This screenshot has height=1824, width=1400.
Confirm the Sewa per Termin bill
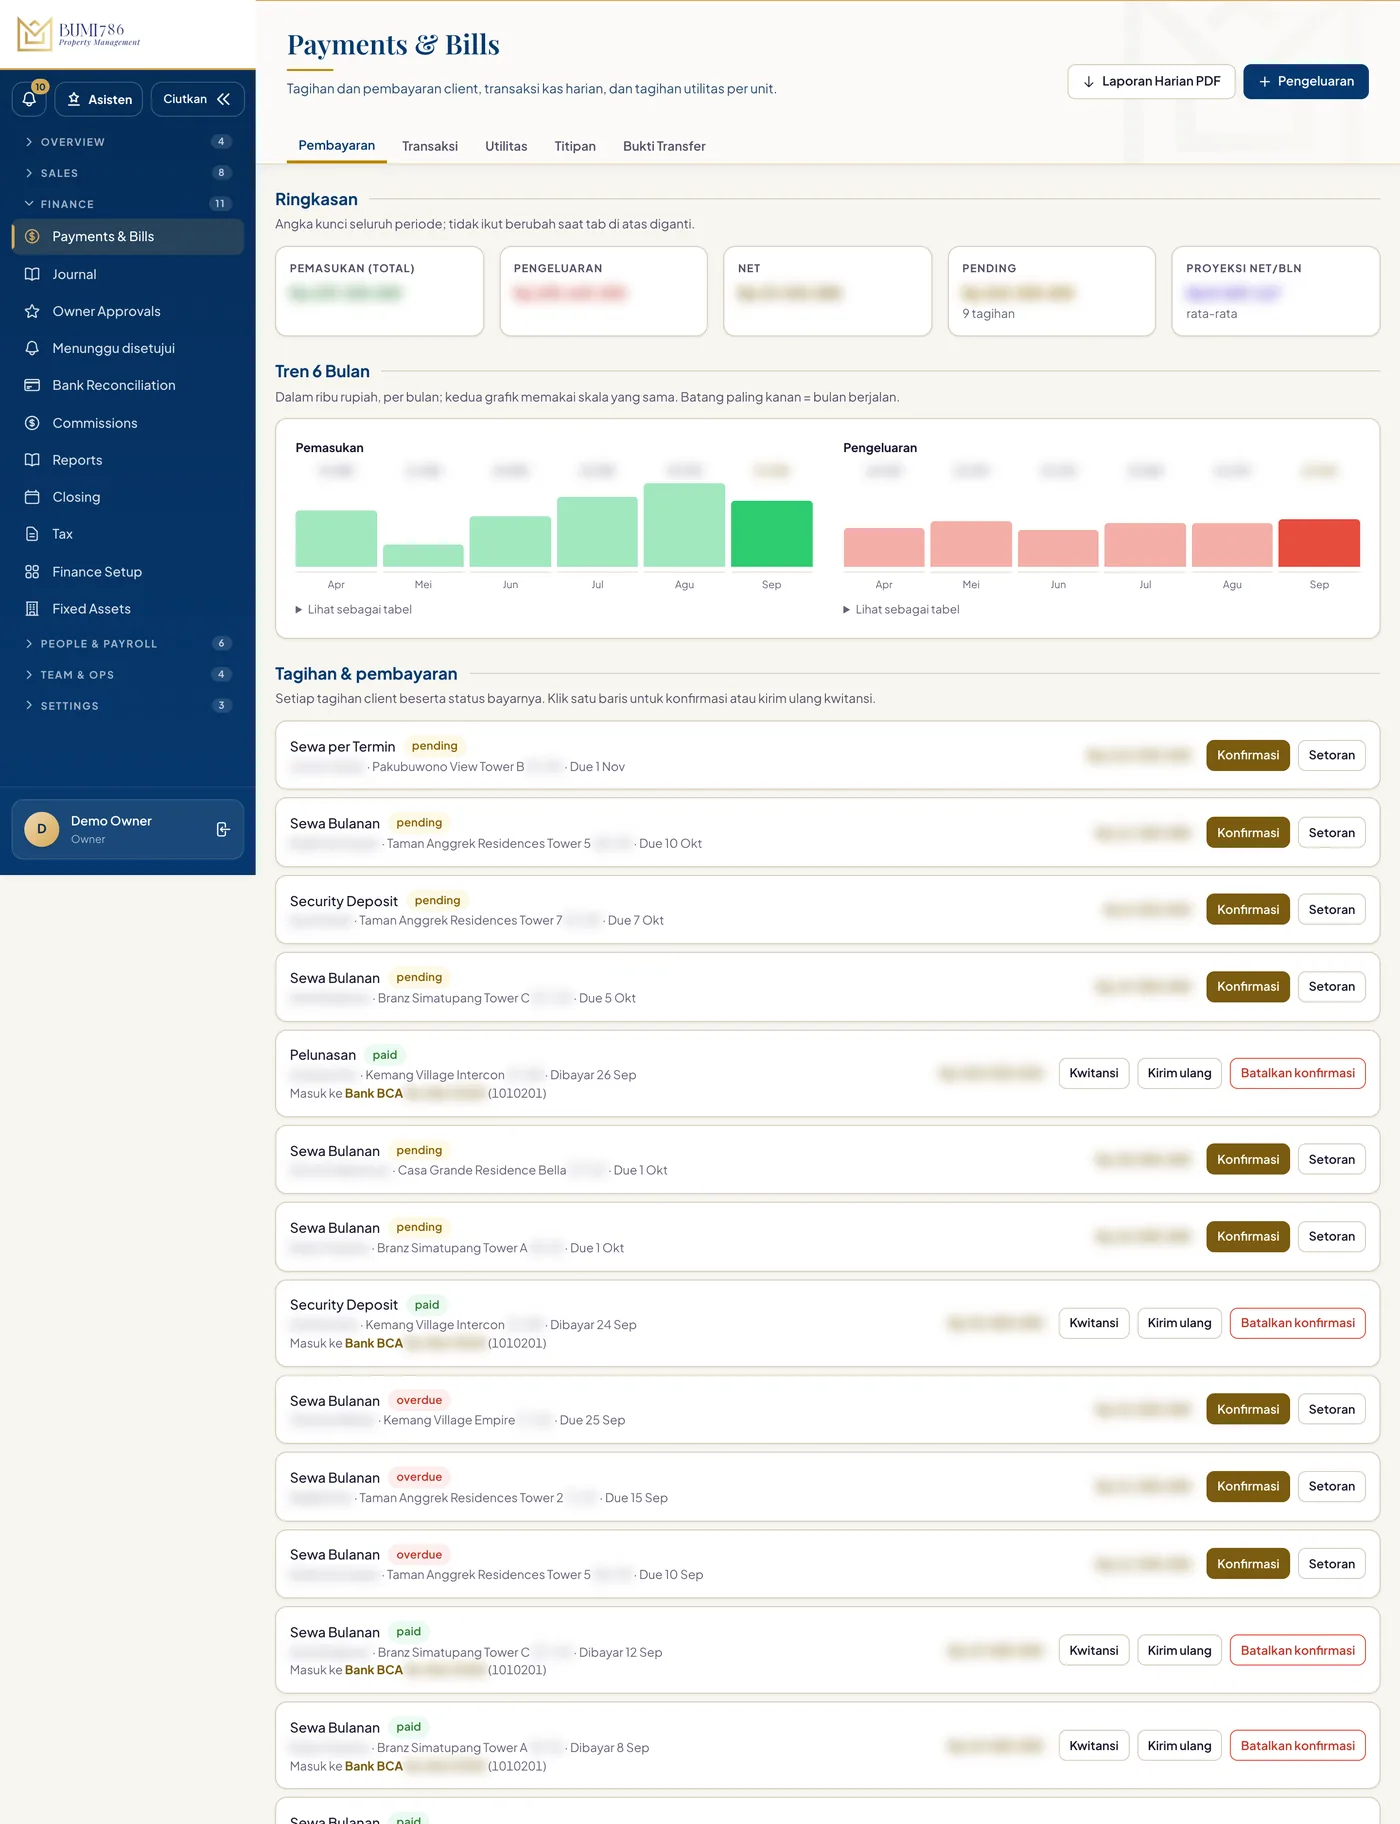click(x=1248, y=755)
